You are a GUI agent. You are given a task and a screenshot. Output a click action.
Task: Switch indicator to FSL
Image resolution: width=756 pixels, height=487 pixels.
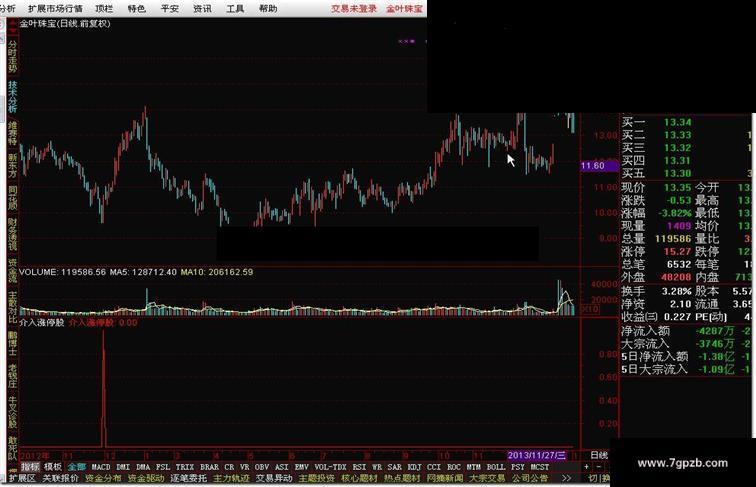(x=163, y=467)
